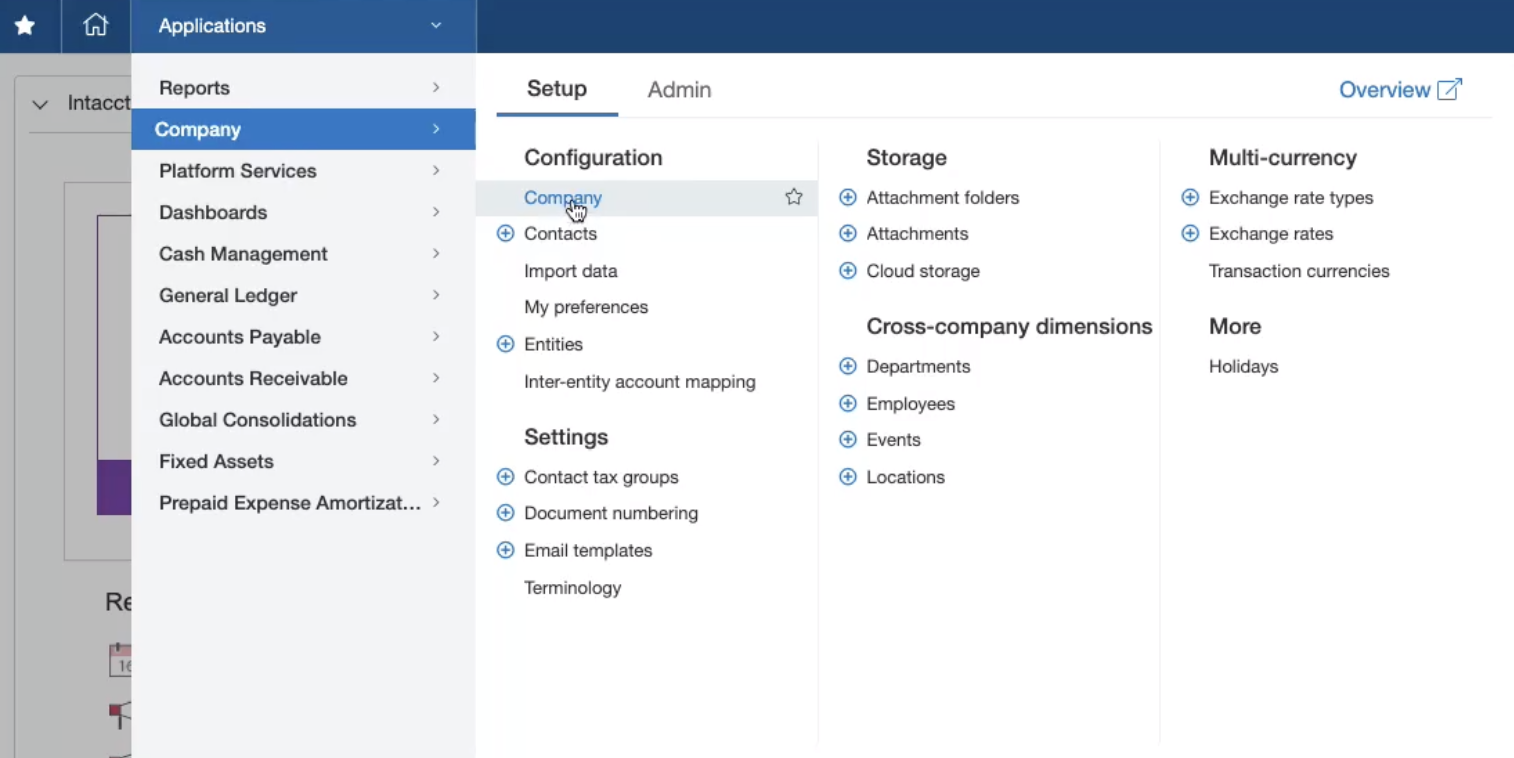Collapse the Intacct dashboard section chevron
The width and height of the screenshot is (1514, 758).
click(40, 104)
